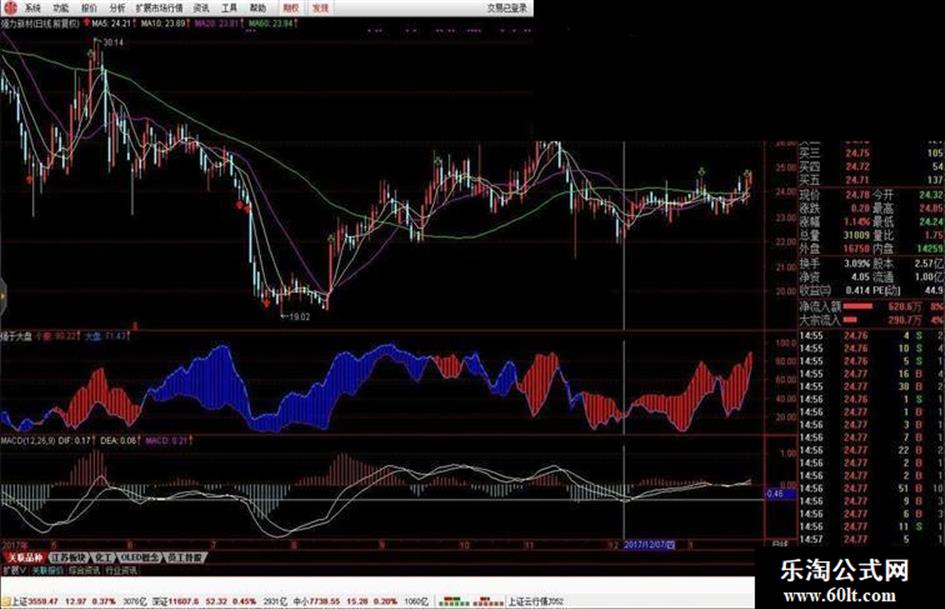The height and width of the screenshot is (609, 945).
Task: Switch to 行业资讯 sub-tab
Action: (x=121, y=570)
